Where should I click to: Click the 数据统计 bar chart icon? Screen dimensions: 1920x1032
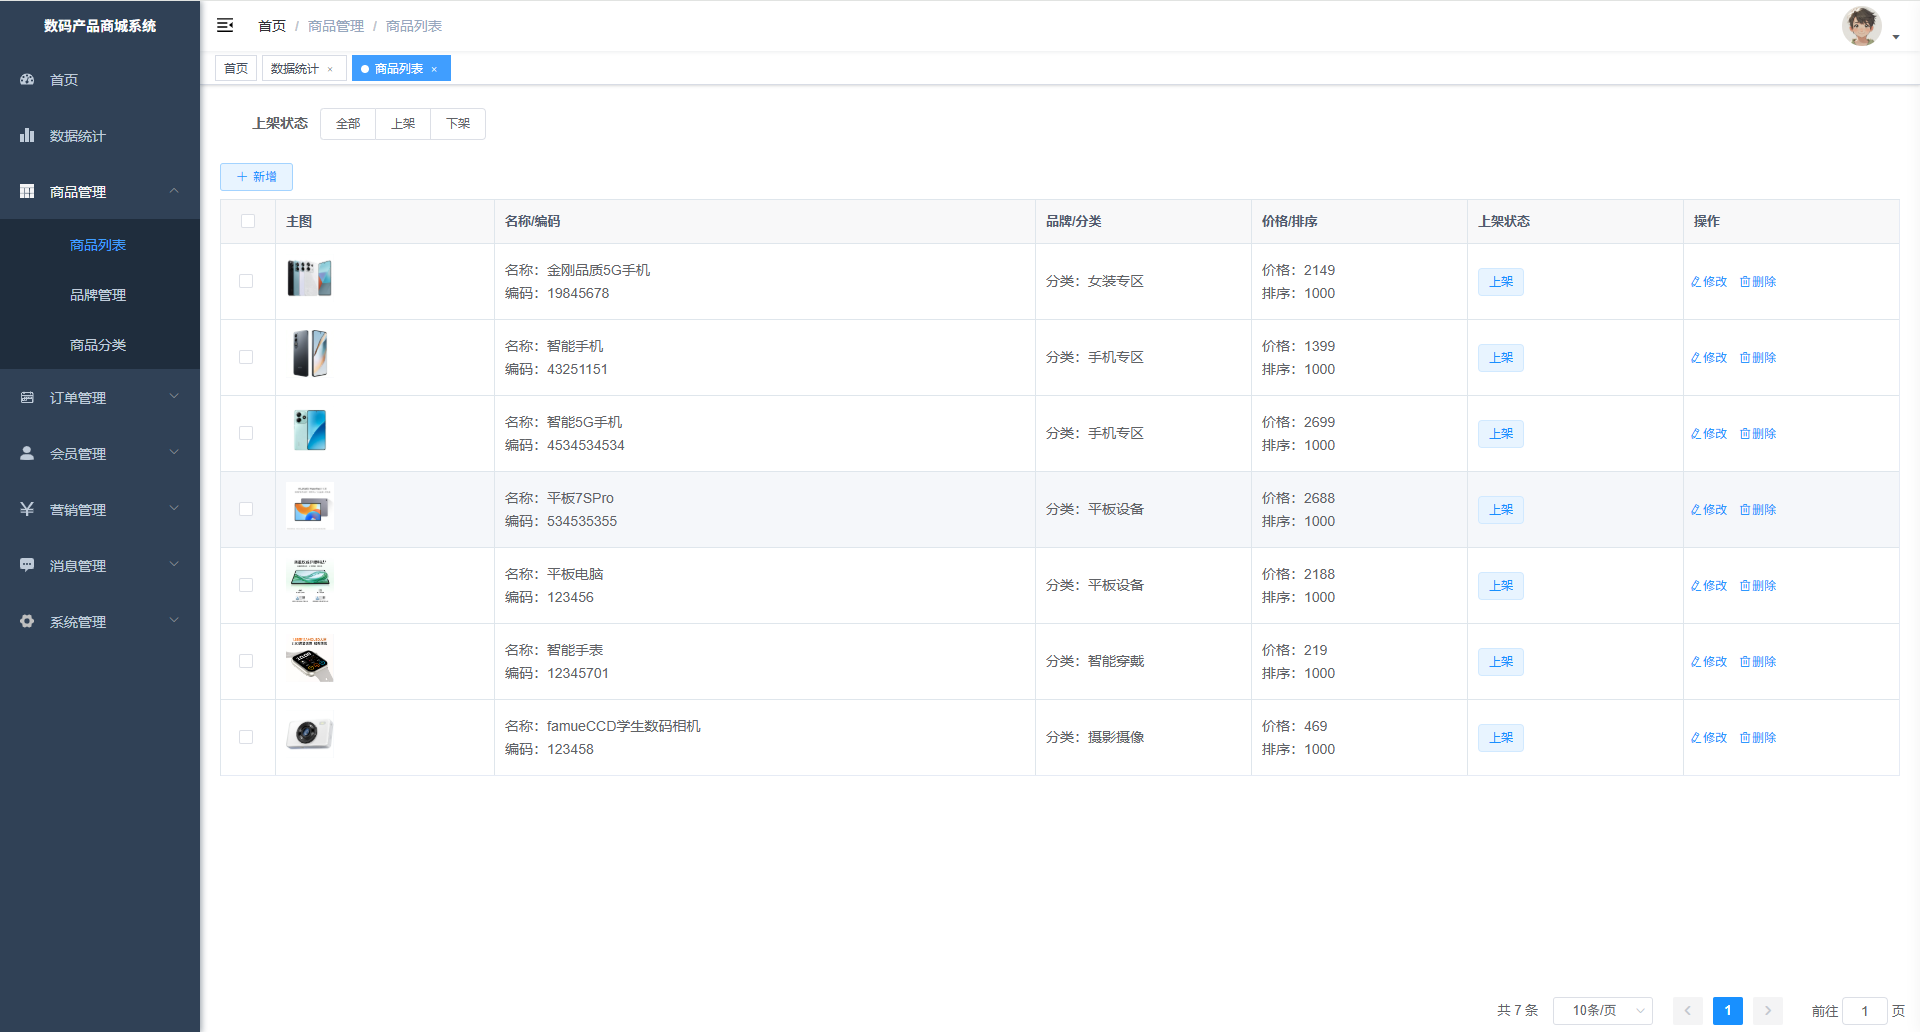[27, 135]
